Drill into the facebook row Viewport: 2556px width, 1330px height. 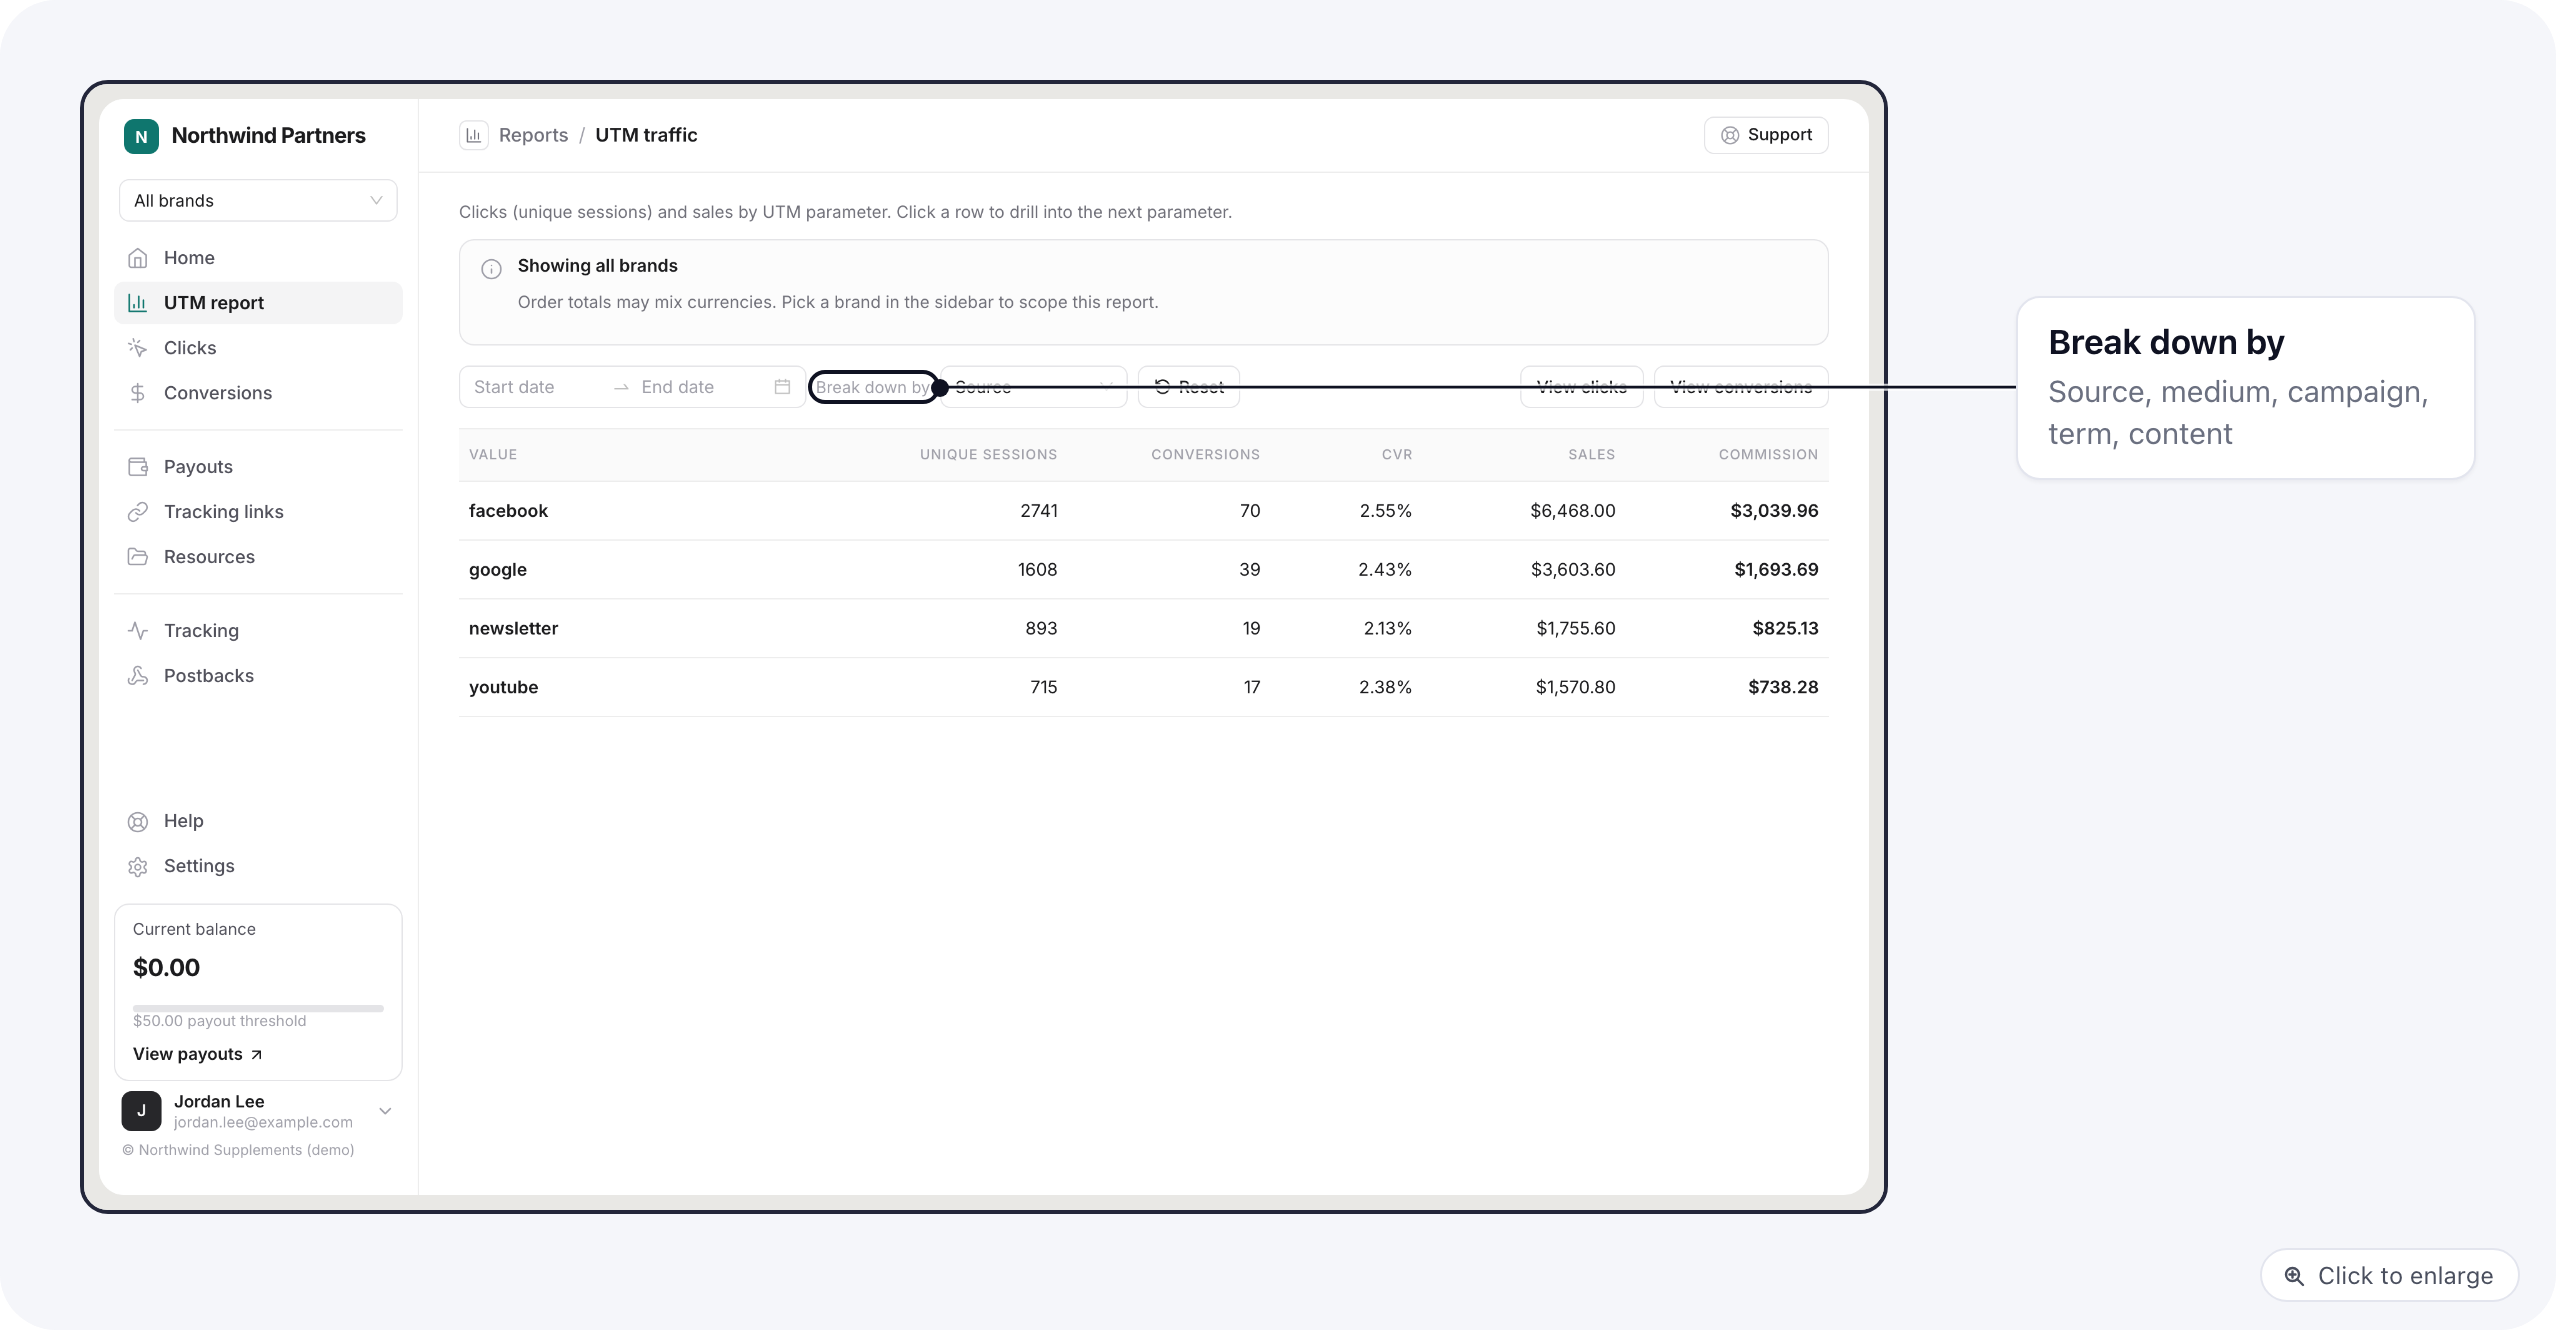coord(1143,511)
